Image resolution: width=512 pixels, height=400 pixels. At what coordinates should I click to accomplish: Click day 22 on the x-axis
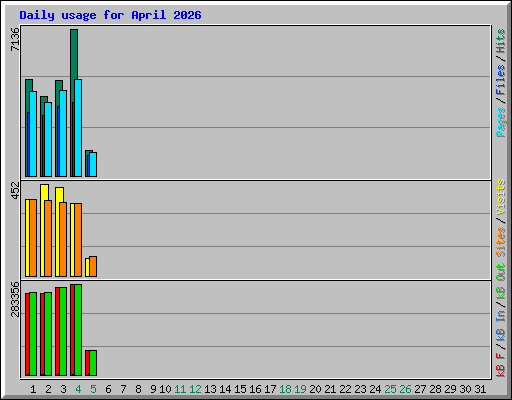tap(345, 389)
